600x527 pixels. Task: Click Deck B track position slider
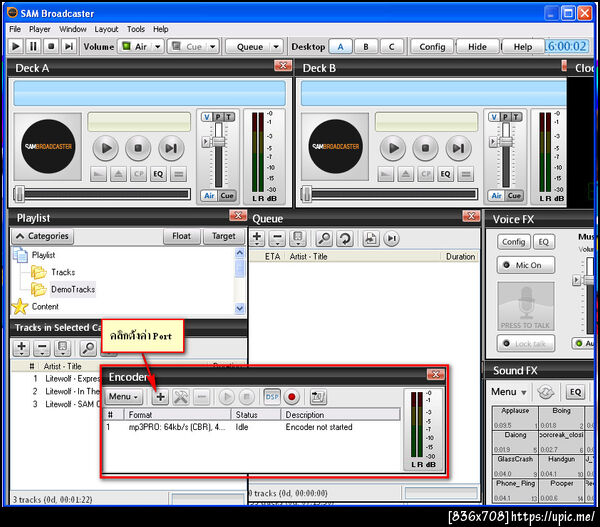tap(389, 194)
